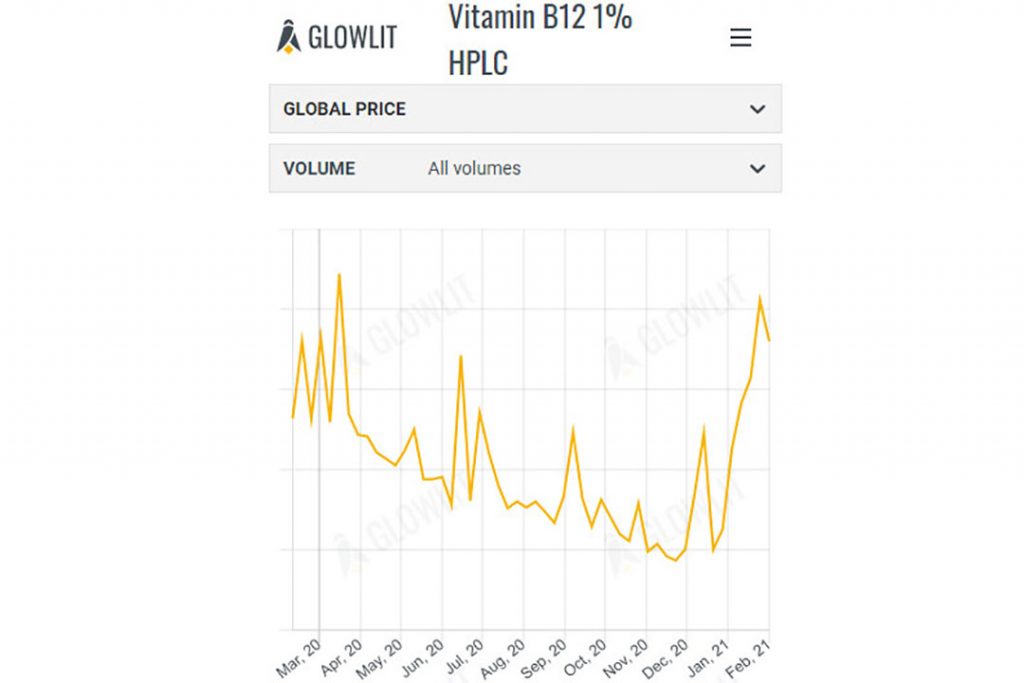The height and width of the screenshot is (683, 1024).
Task: Click the lowest price point near Dec 2020
Action: pyautogui.click(x=676, y=560)
